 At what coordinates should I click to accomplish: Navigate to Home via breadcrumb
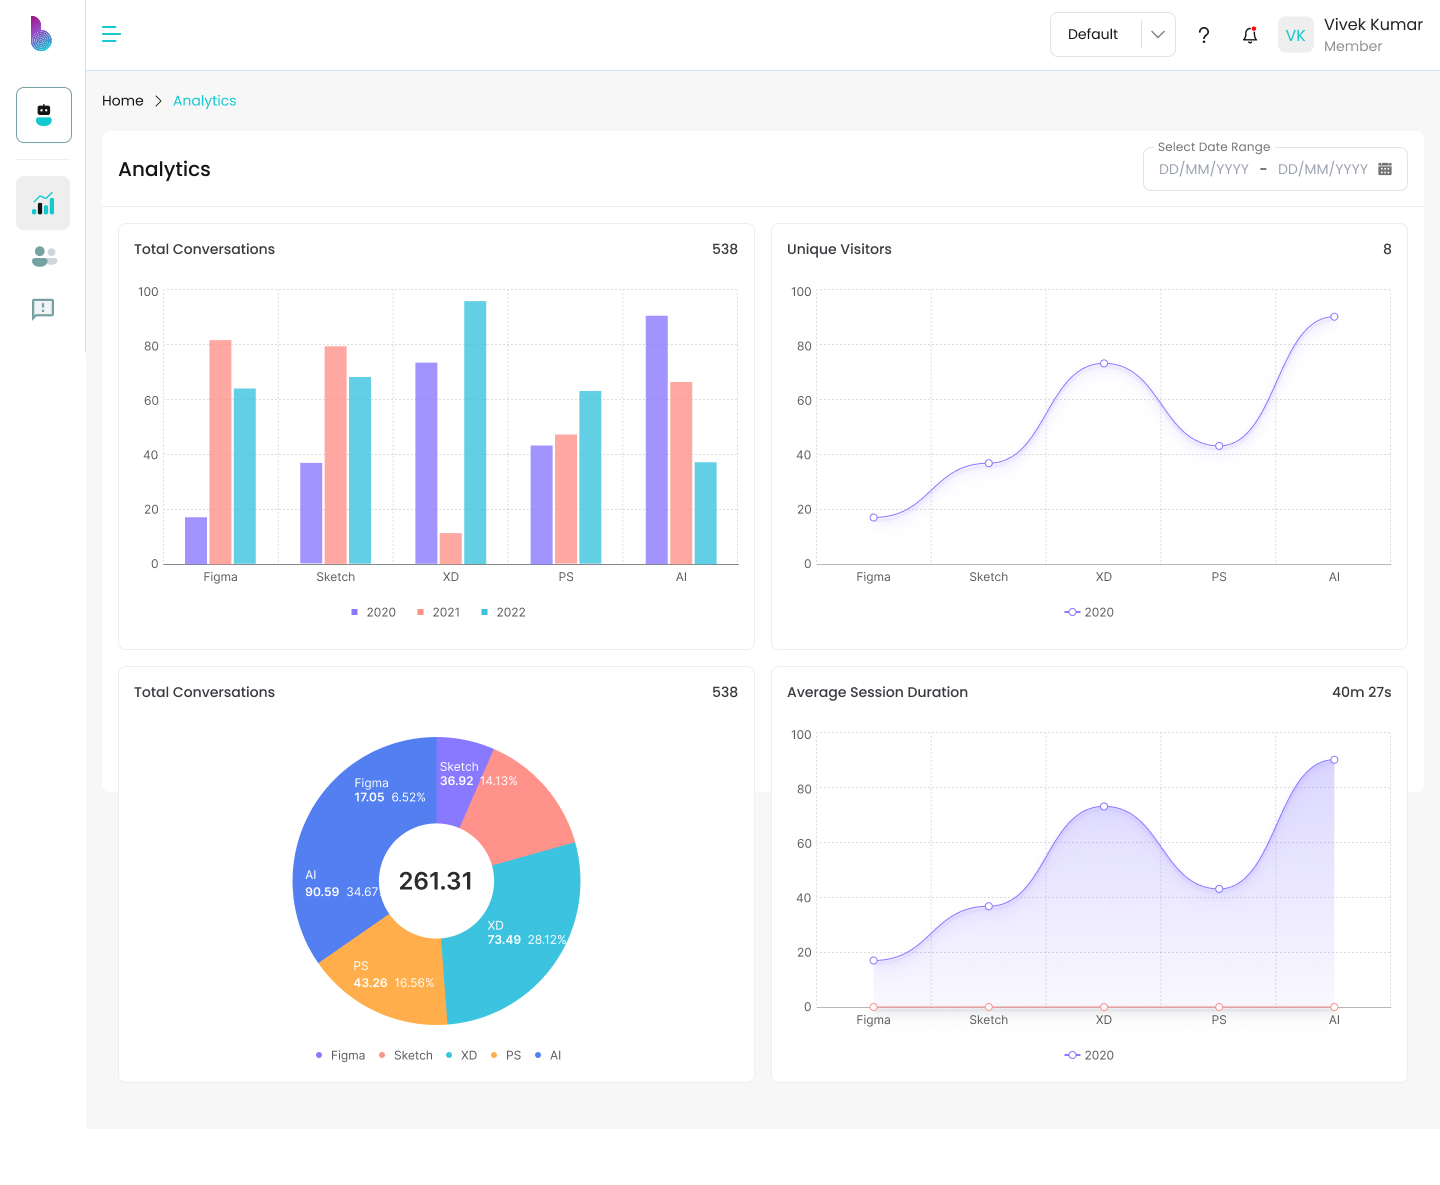tap(122, 100)
